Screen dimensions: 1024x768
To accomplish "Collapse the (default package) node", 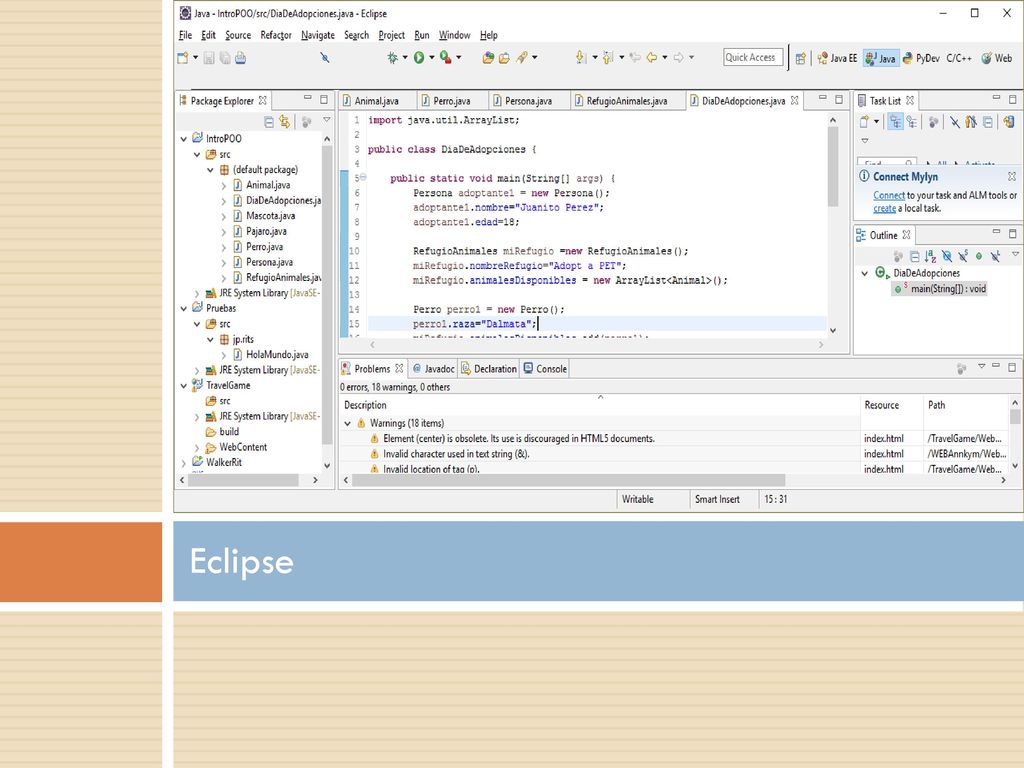I will [x=210, y=170].
